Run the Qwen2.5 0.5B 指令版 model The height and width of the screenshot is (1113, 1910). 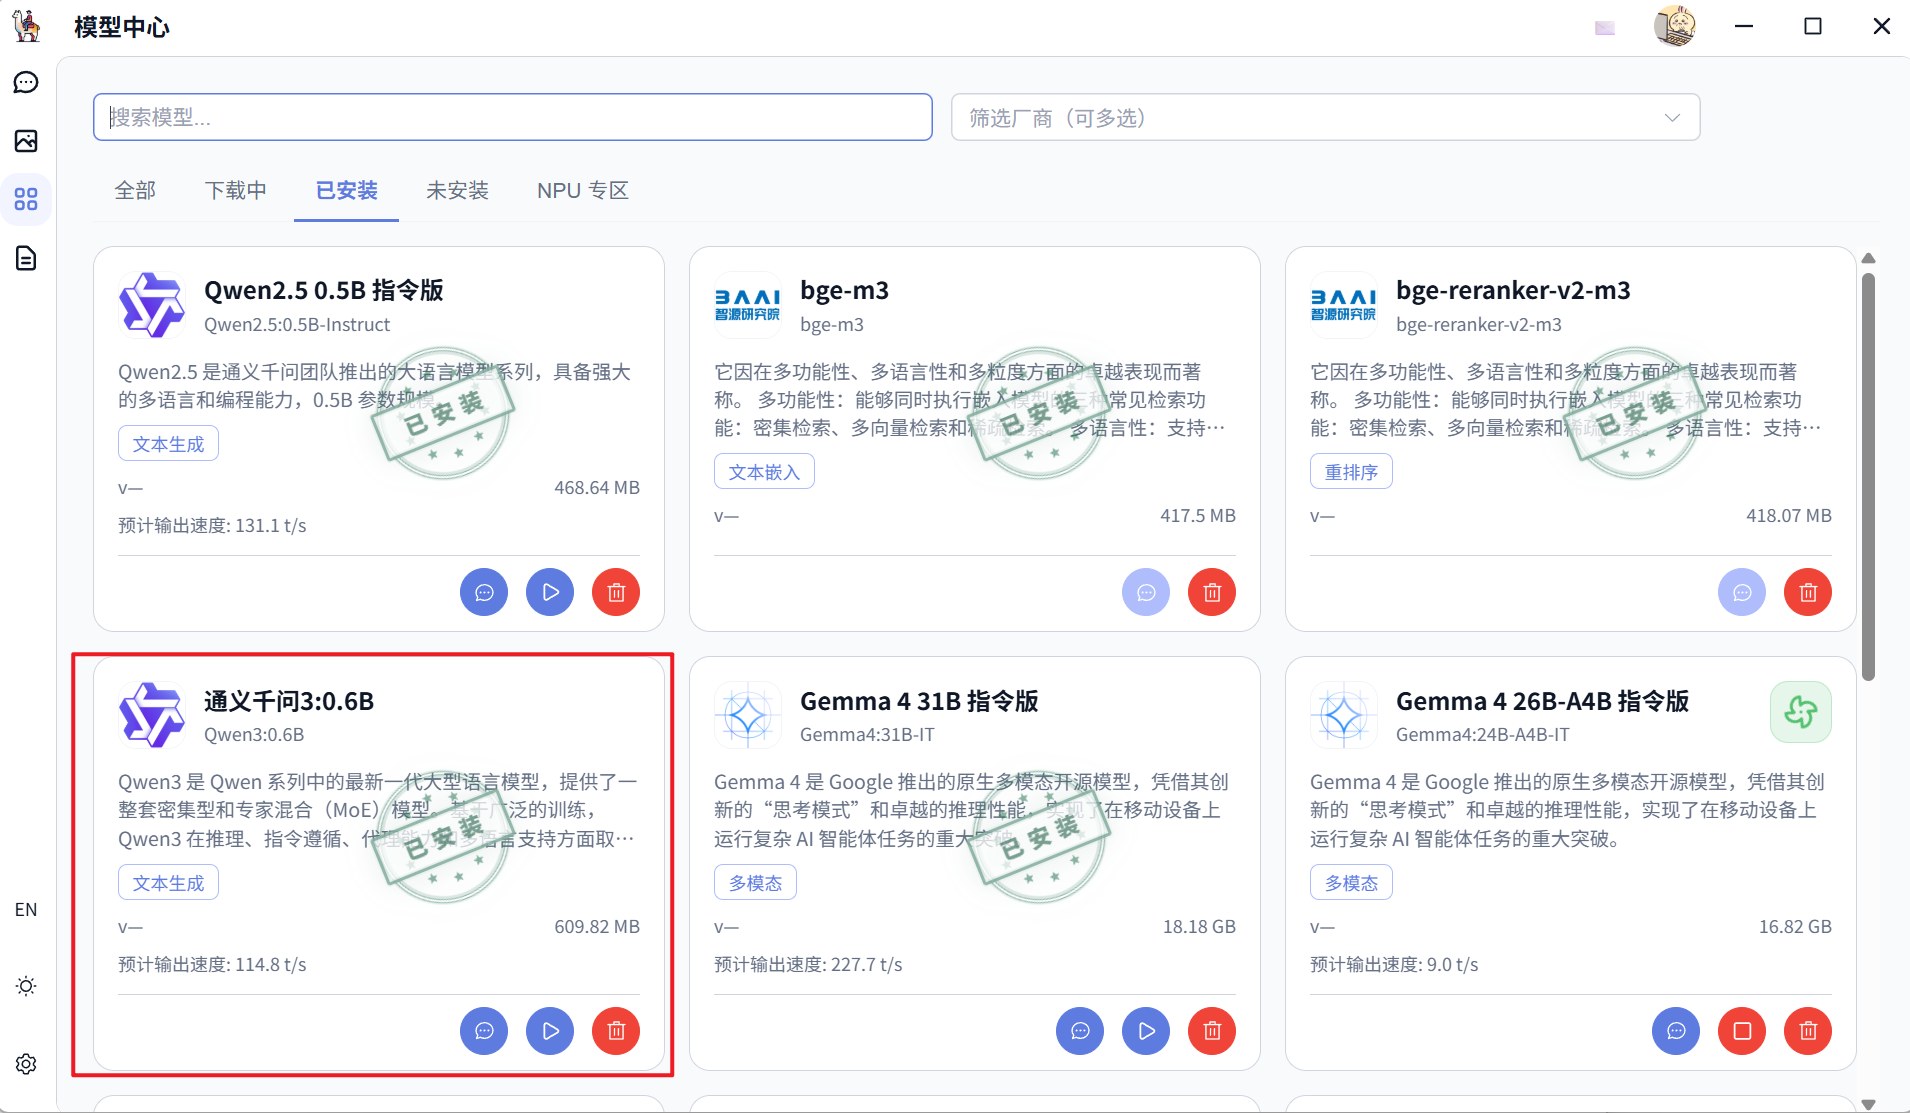click(550, 592)
